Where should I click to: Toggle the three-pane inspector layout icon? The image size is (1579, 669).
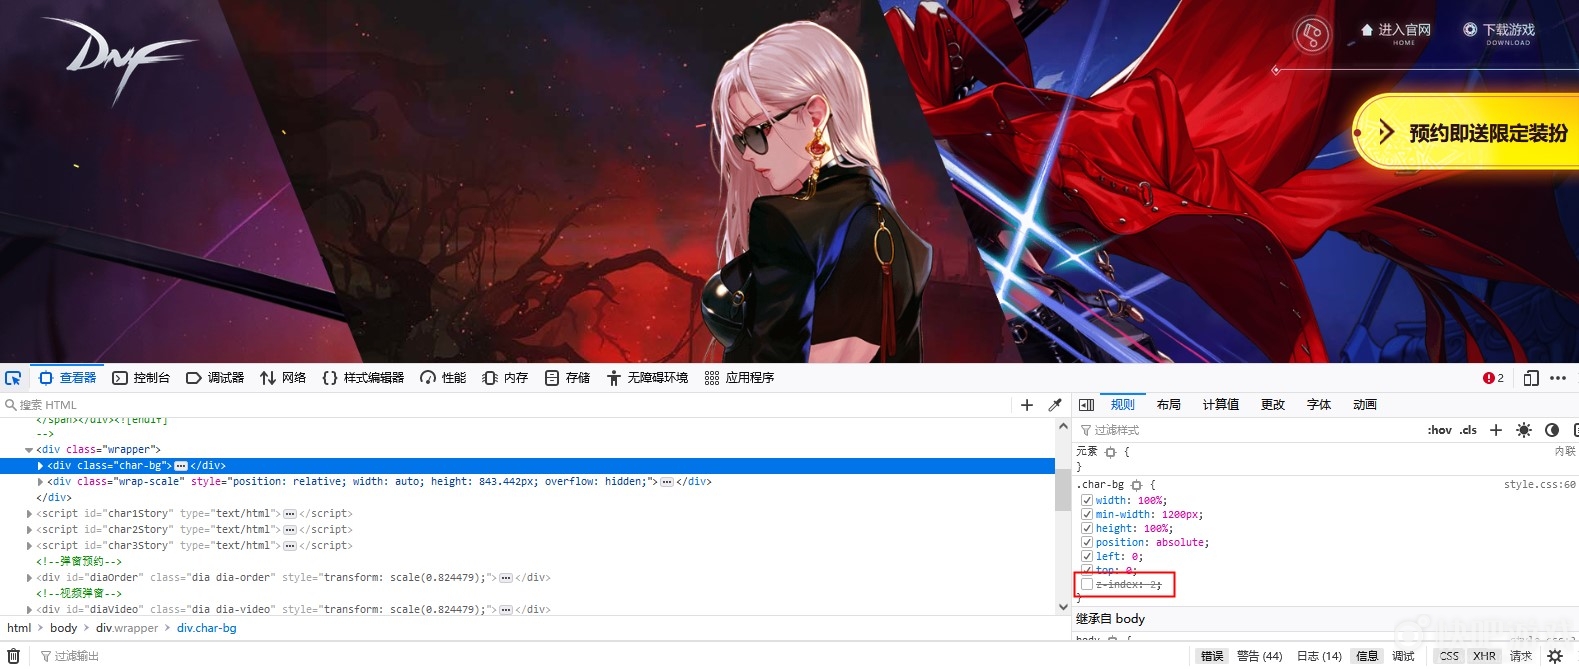(x=1087, y=405)
